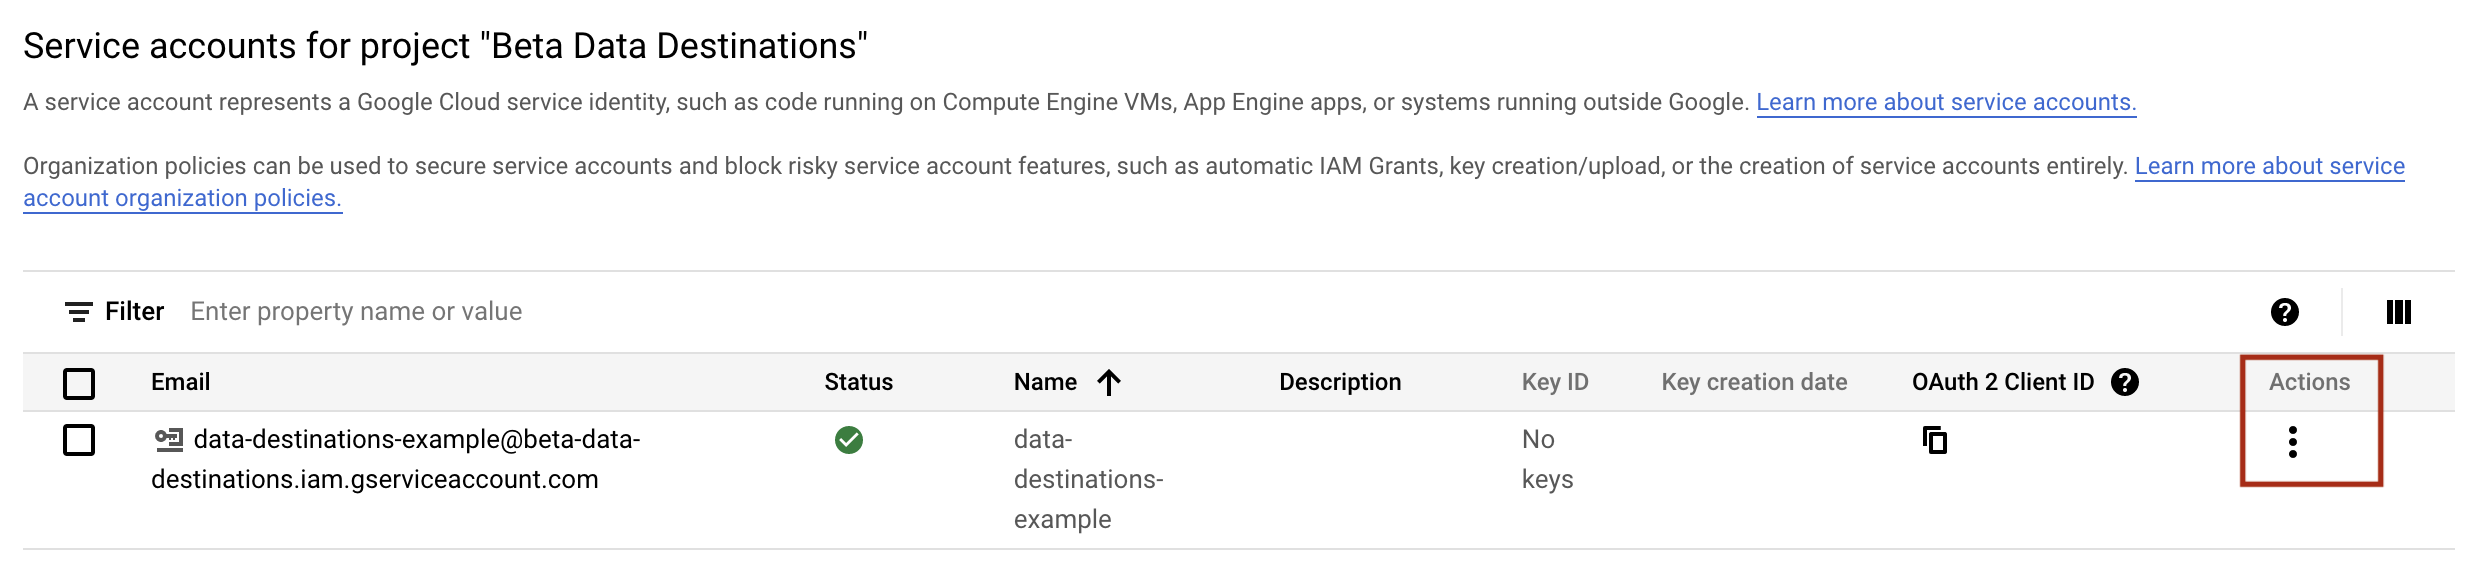Click the service account icon beside the email

point(168,439)
